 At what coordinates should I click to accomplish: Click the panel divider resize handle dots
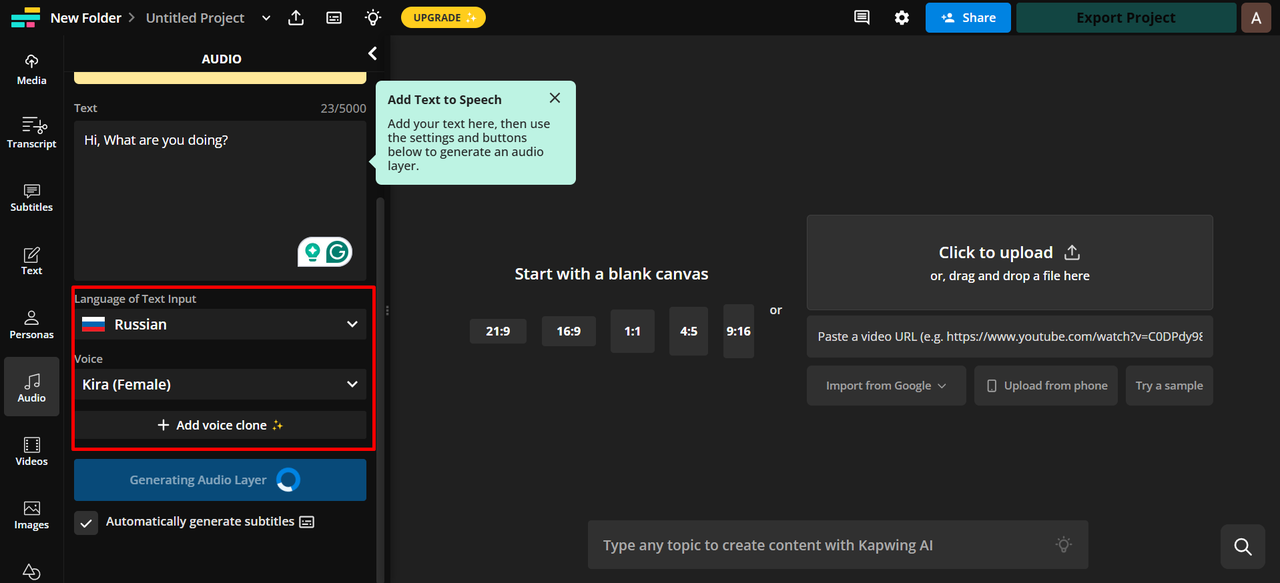[387, 311]
